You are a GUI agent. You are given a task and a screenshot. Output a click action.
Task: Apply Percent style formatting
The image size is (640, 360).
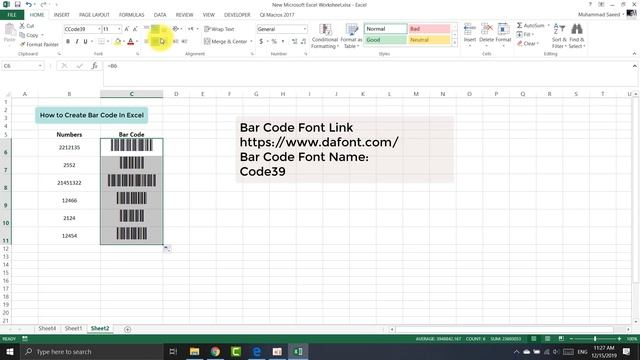(x=274, y=41)
